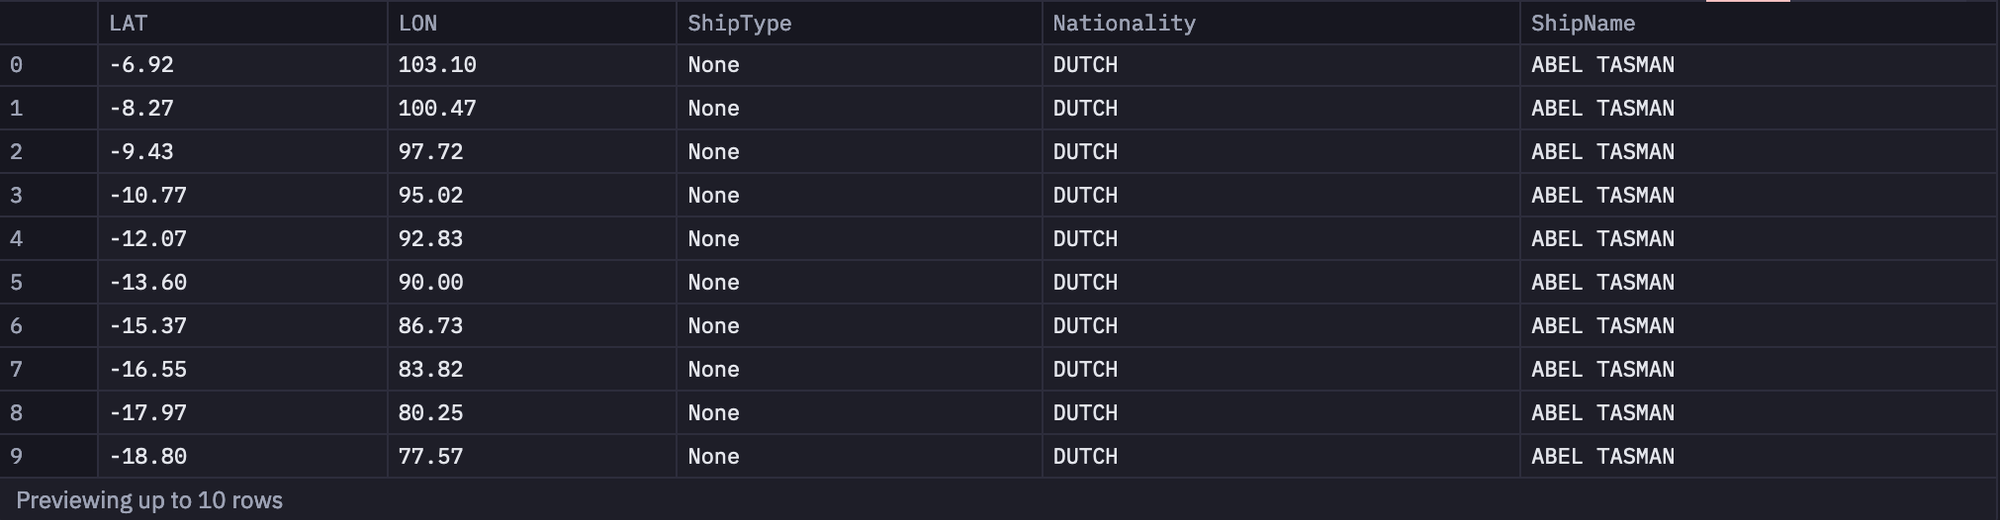Select the Nationality column header

tap(1281, 23)
